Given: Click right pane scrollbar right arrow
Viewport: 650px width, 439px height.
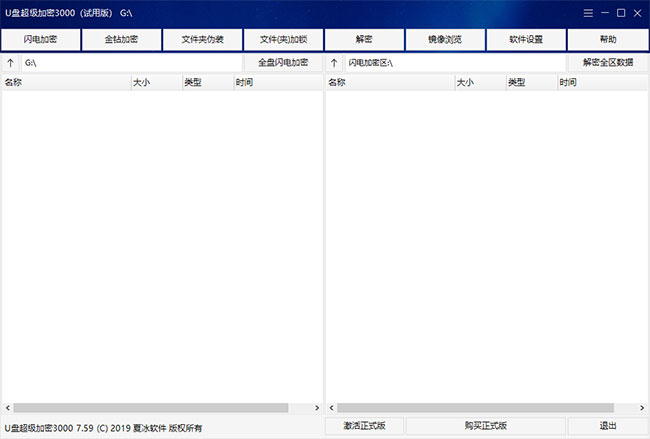Looking at the screenshot, I should [x=642, y=408].
